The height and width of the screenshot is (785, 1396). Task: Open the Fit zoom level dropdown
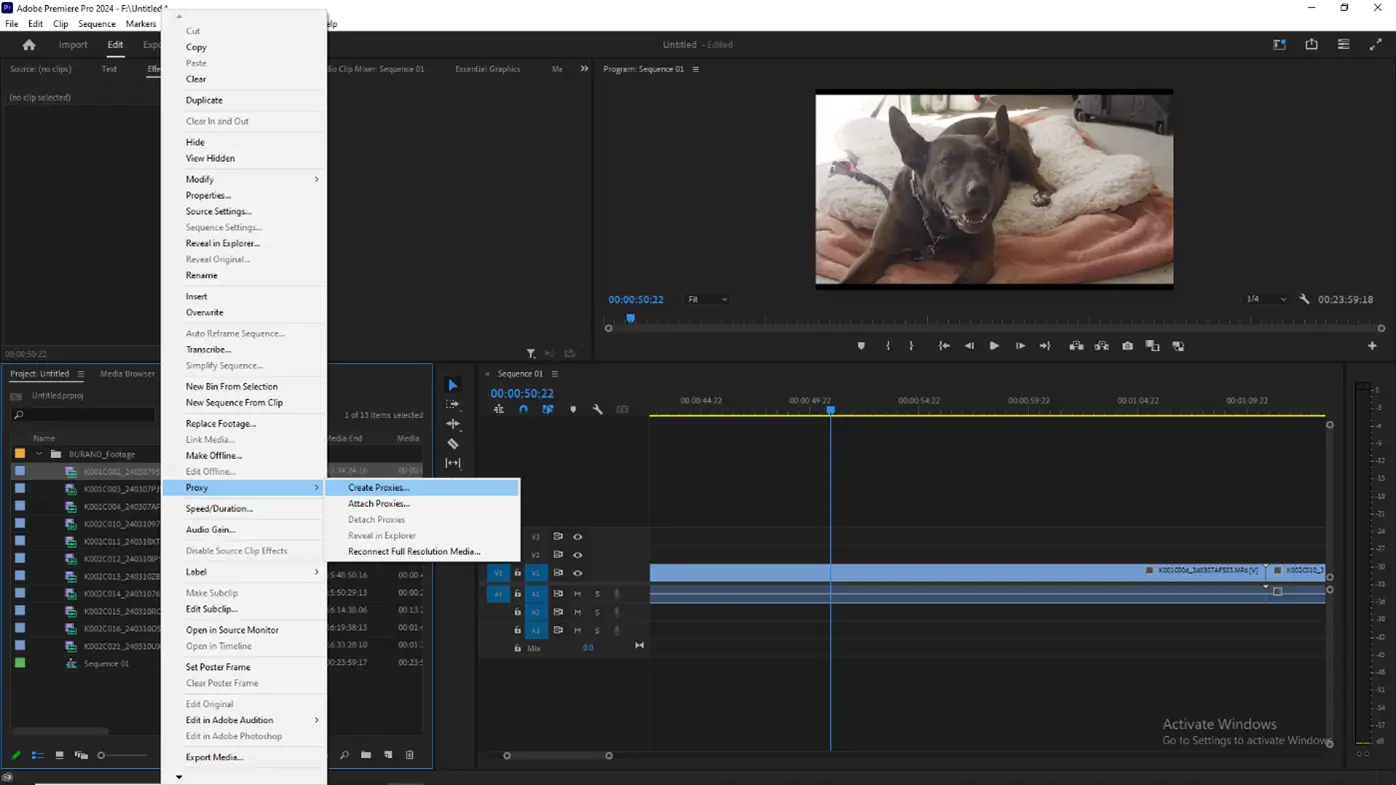[707, 299]
